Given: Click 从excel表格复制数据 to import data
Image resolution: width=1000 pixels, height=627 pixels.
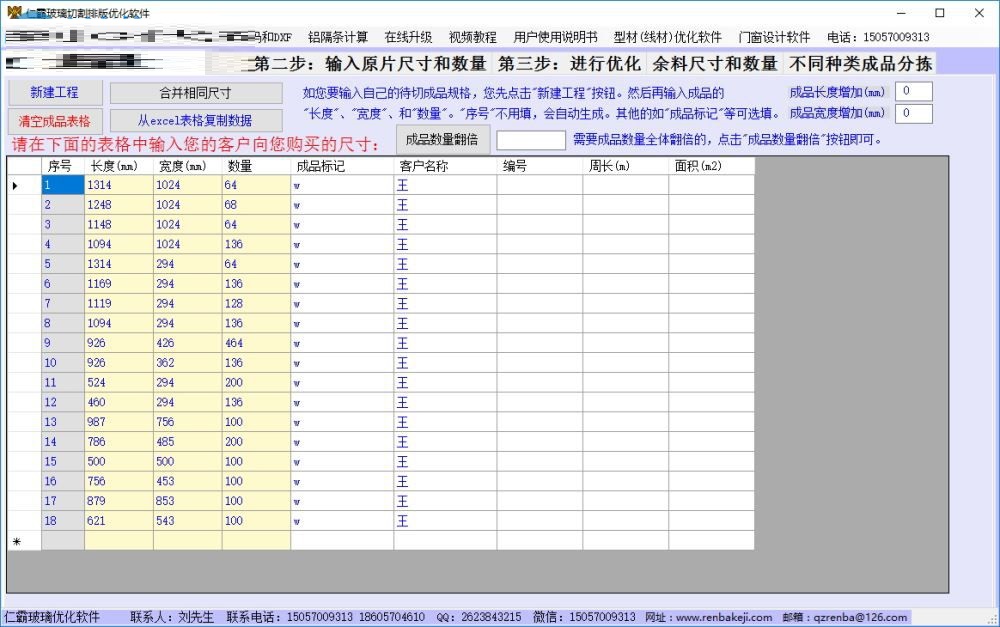Looking at the screenshot, I should coord(198,117).
